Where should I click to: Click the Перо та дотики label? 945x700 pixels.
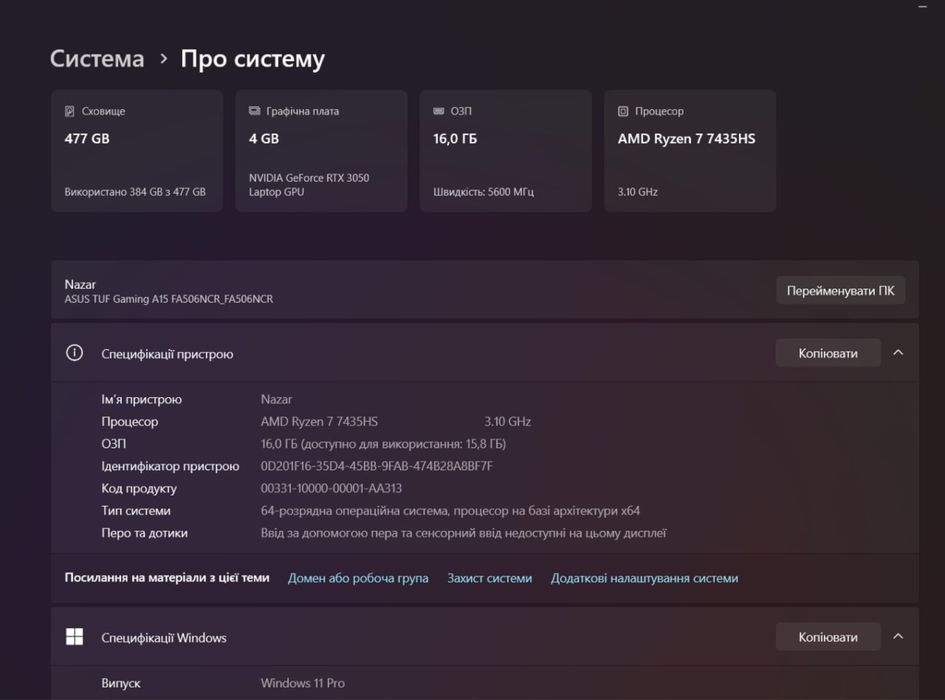coord(144,533)
